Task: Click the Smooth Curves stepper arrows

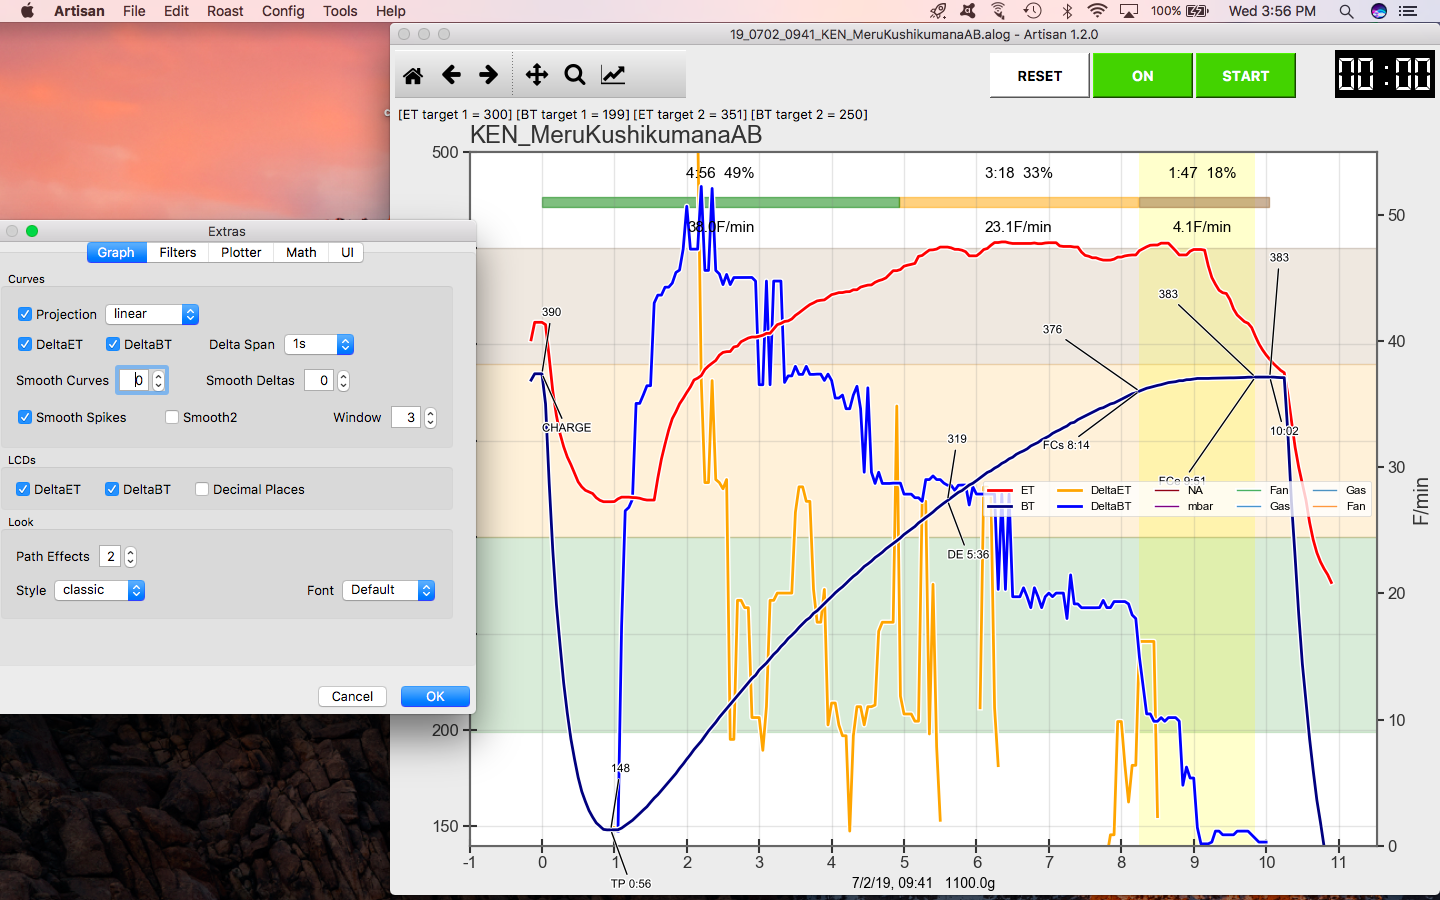Action: pyautogui.click(x=158, y=380)
